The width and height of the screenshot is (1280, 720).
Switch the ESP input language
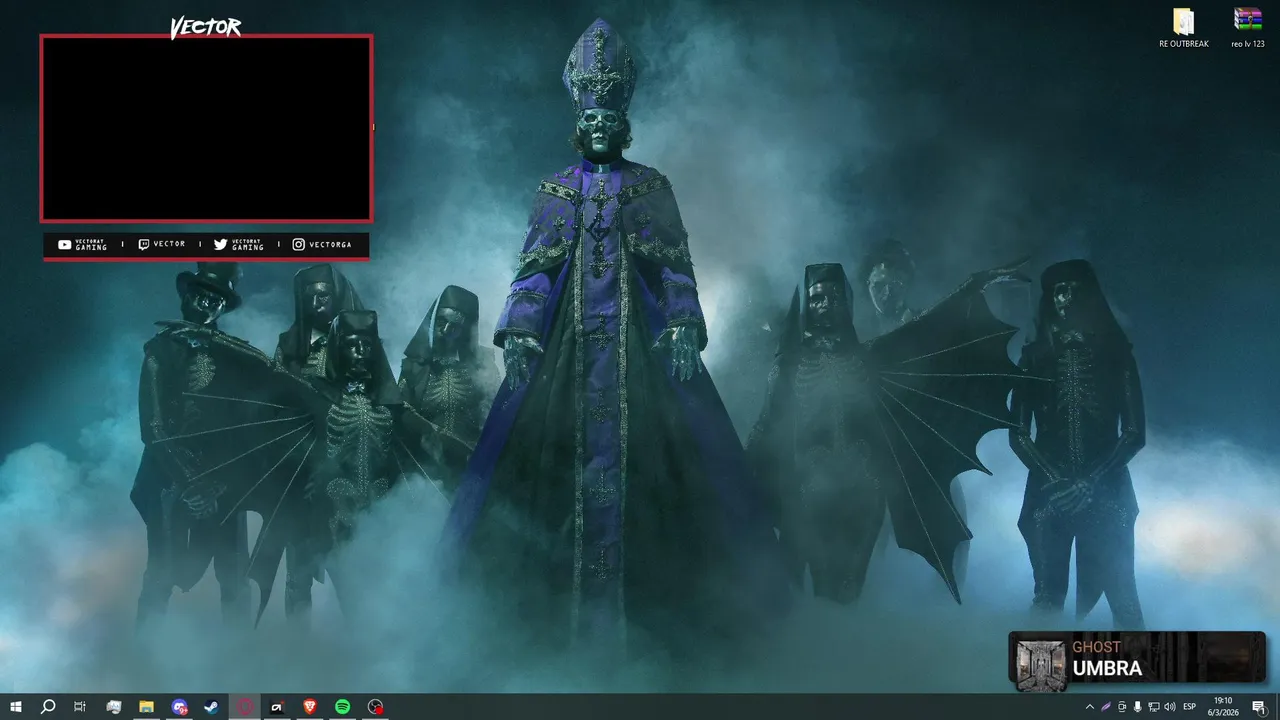pos(1190,707)
